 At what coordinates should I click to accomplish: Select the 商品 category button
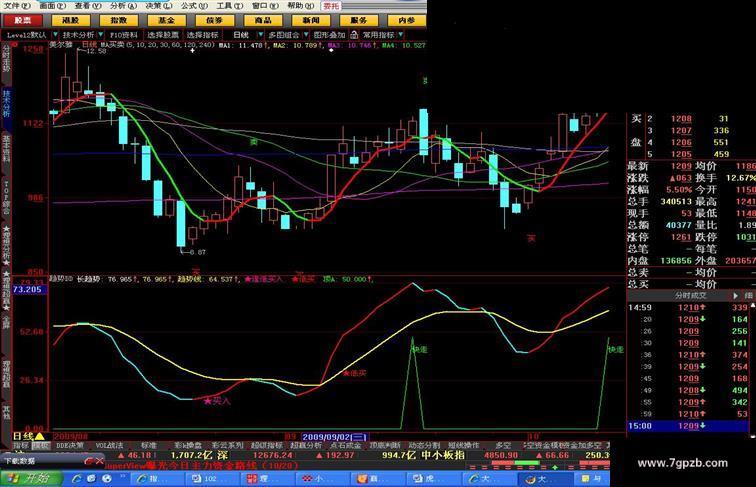tap(263, 20)
